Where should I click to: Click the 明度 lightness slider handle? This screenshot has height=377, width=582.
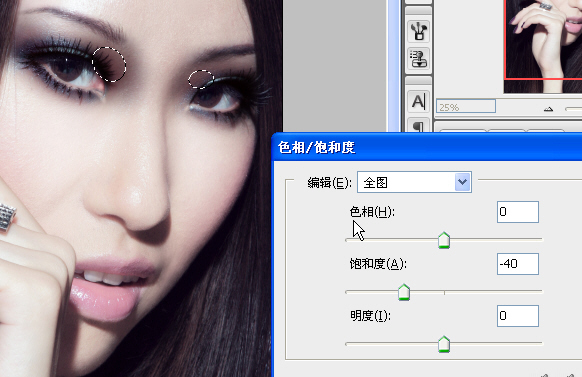pyautogui.click(x=444, y=344)
